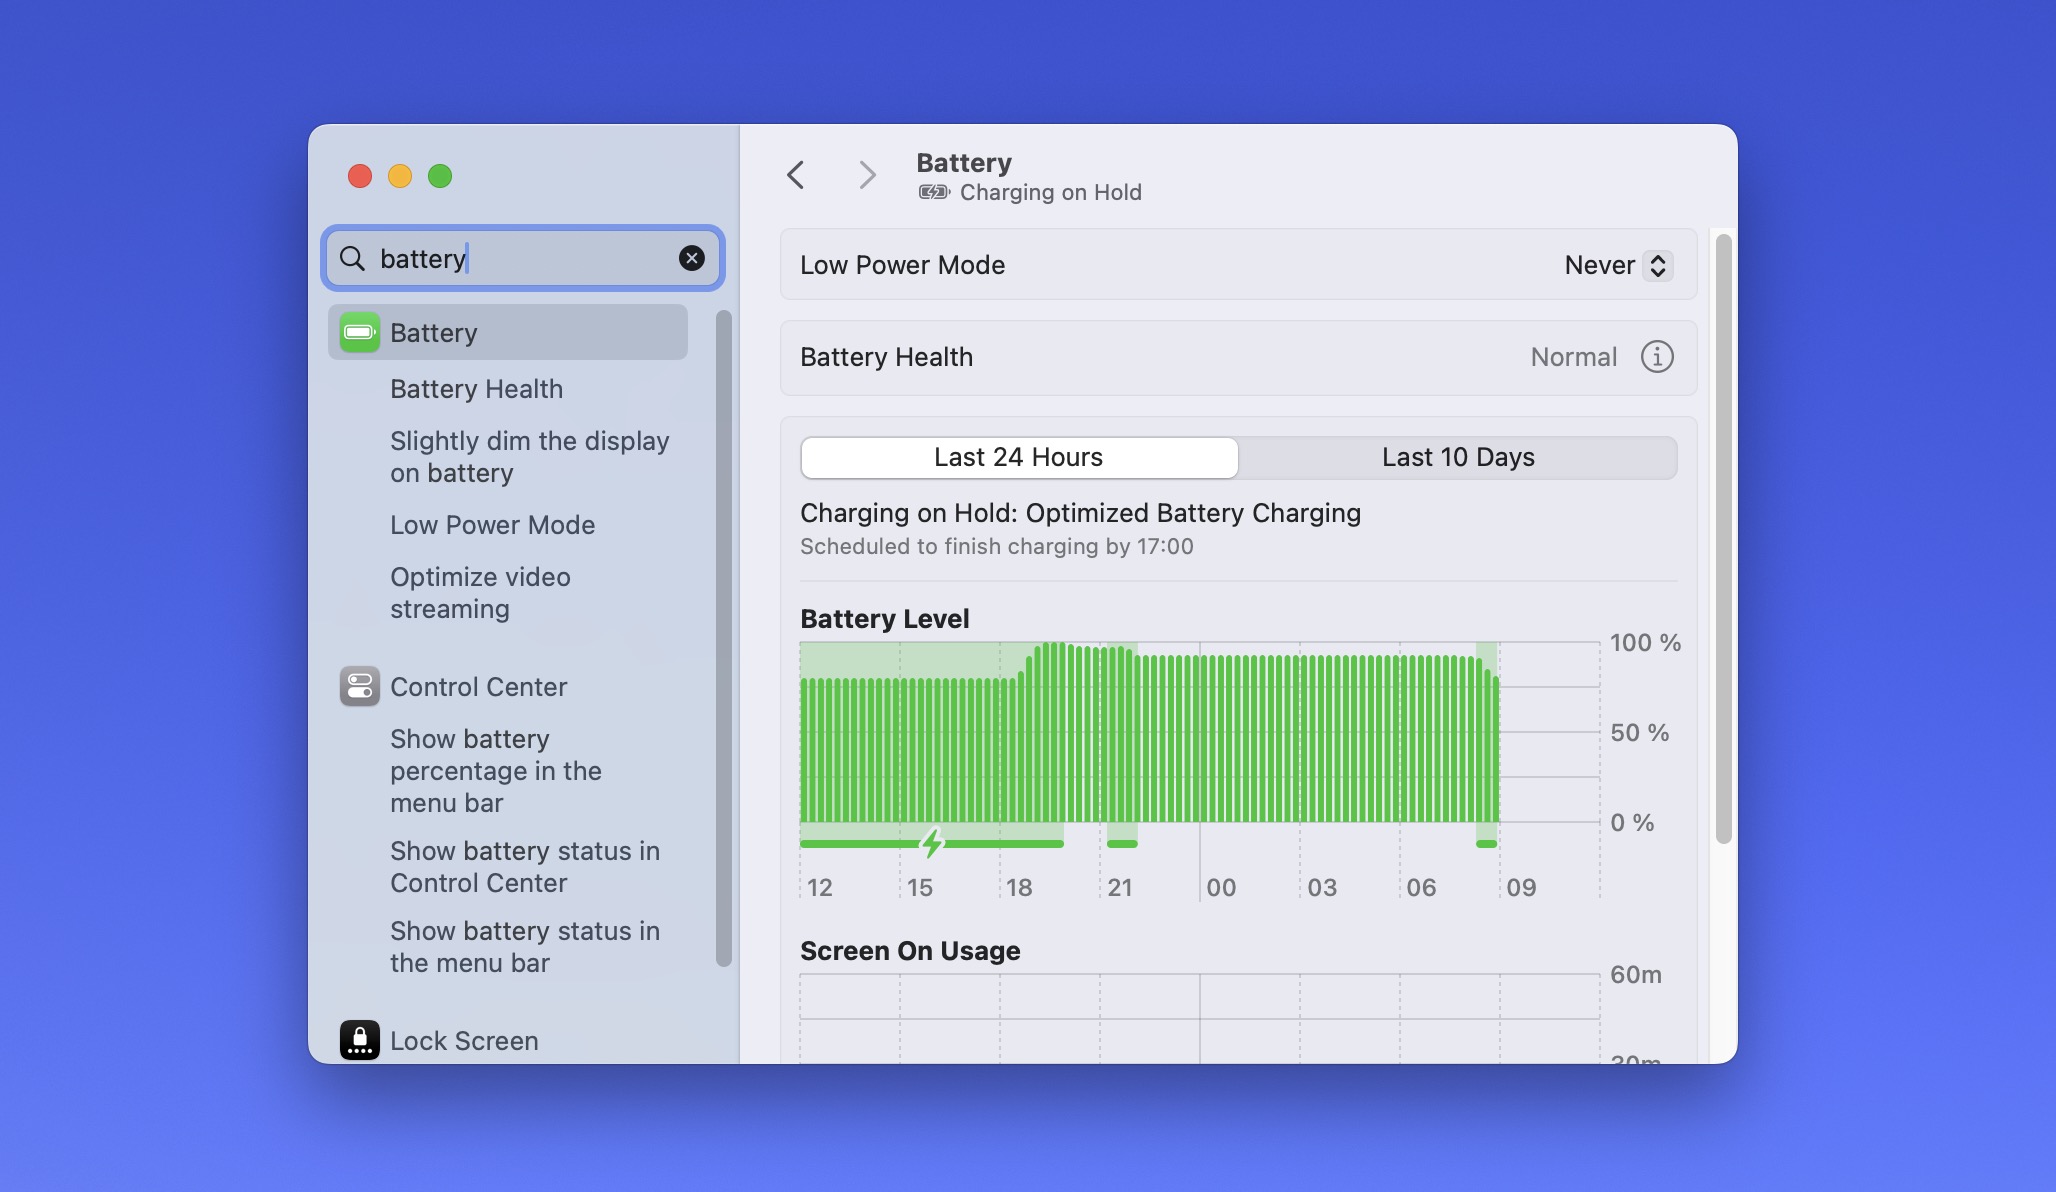
Task: Click the 0 % axis label
Action: [x=1632, y=823]
